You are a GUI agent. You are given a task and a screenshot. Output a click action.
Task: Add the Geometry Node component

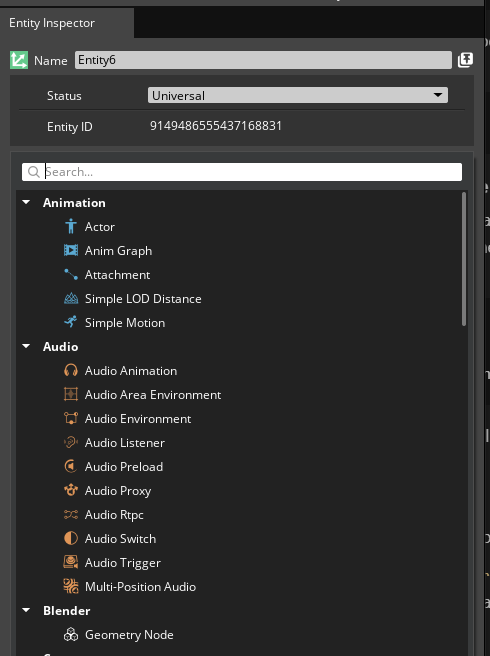(129, 635)
